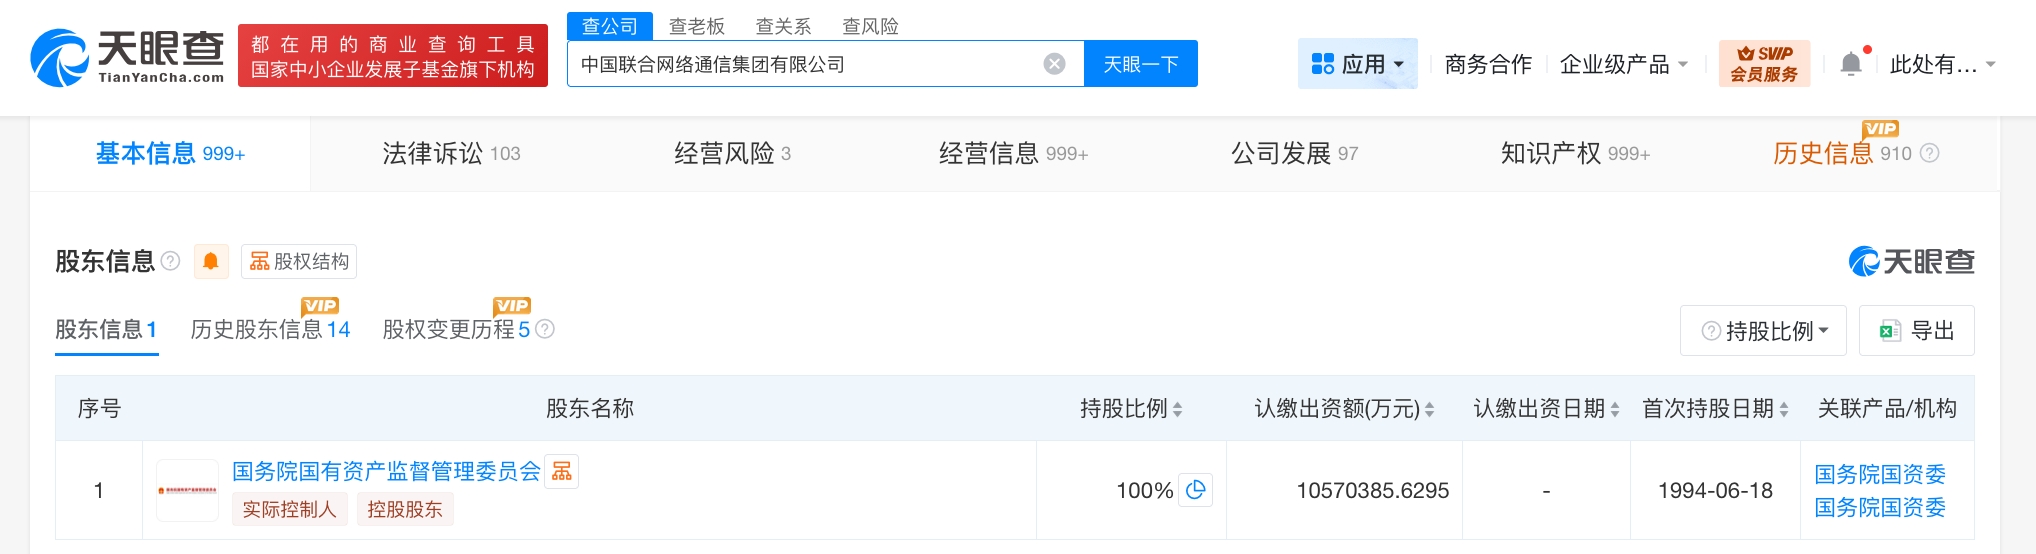Click the SVIP 会员服务 badge
The height and width of the screenshot is (554, 2036).
tap(1764, 64)
